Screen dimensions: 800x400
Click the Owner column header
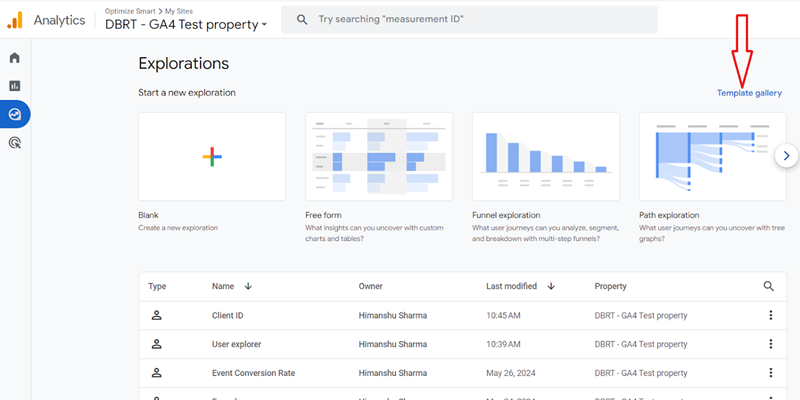coord(370,286)
